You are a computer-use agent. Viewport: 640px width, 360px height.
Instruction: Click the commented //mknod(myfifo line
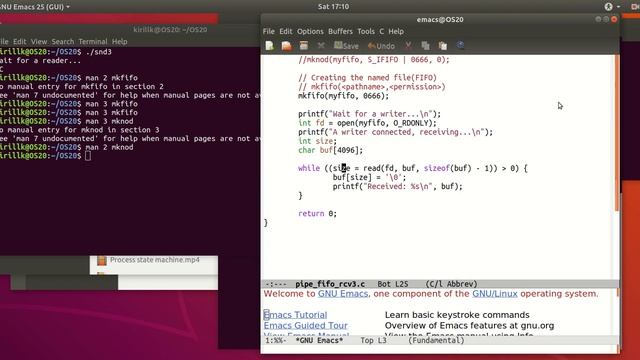(373, 60)
